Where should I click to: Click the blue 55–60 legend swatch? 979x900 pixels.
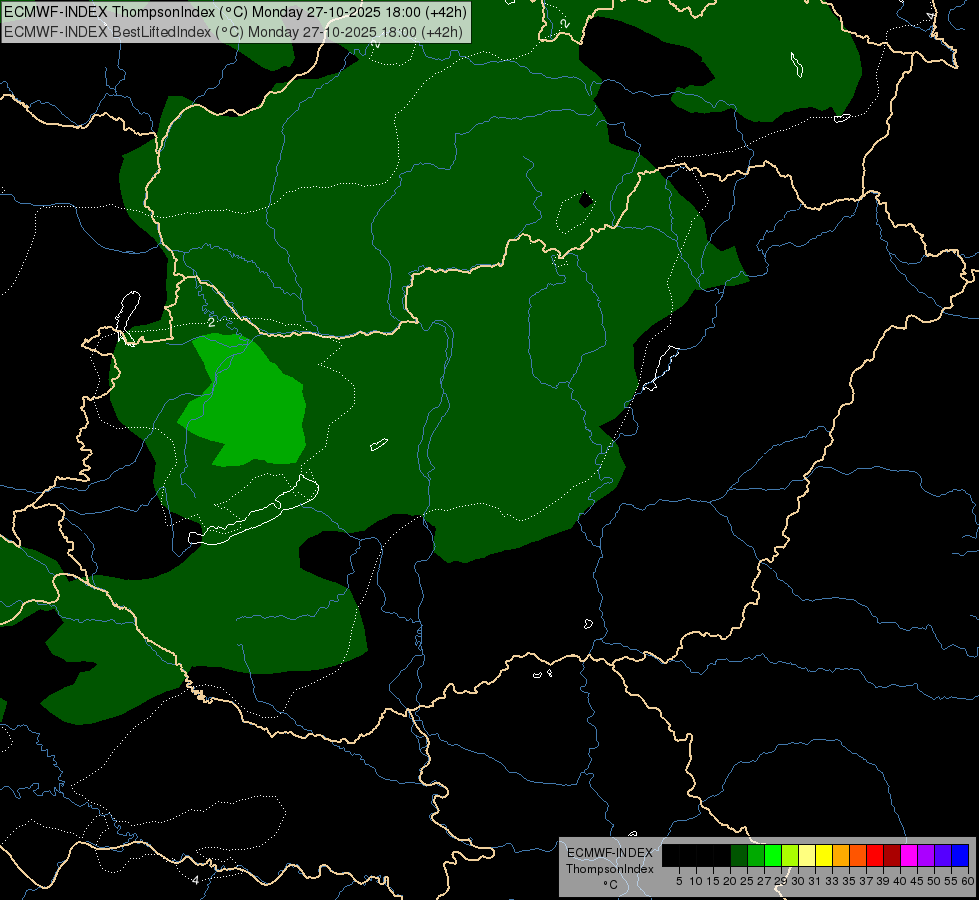(x=960, y=855)
